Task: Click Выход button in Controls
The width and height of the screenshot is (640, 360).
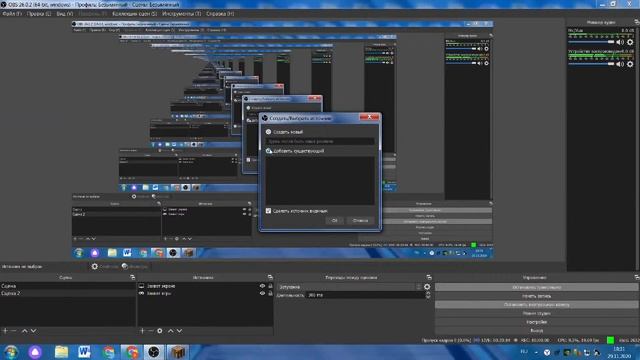Action: click(536, 330)
